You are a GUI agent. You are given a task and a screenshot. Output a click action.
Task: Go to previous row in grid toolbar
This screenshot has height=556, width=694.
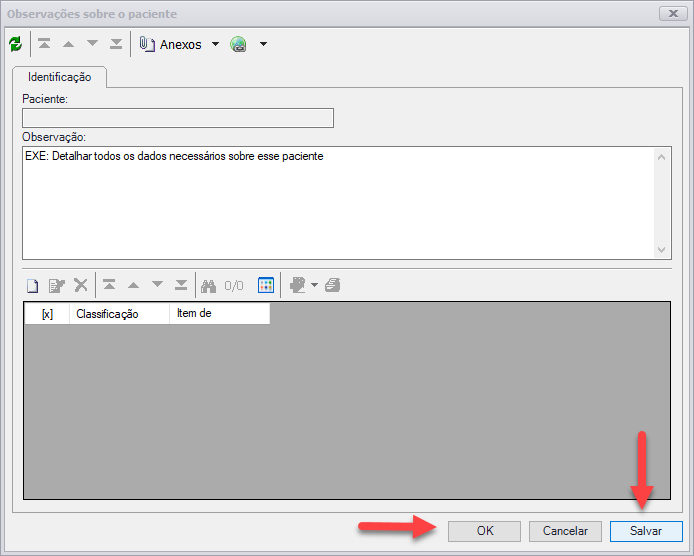133,285
